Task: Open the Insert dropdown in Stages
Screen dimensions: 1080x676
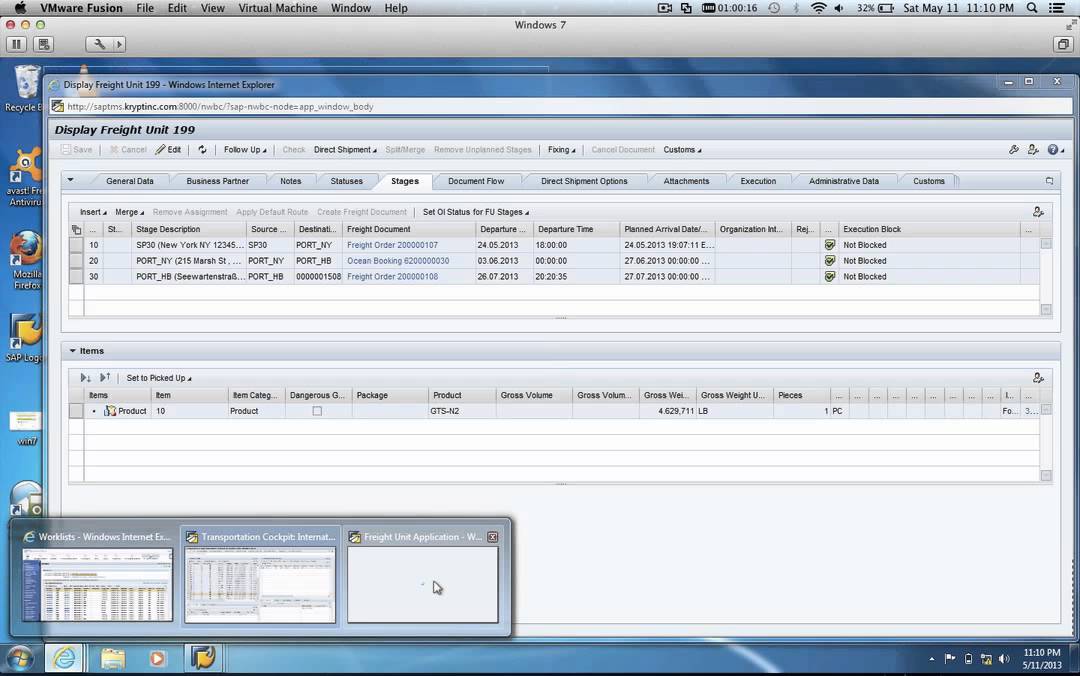Action: [x=93, y=212]
